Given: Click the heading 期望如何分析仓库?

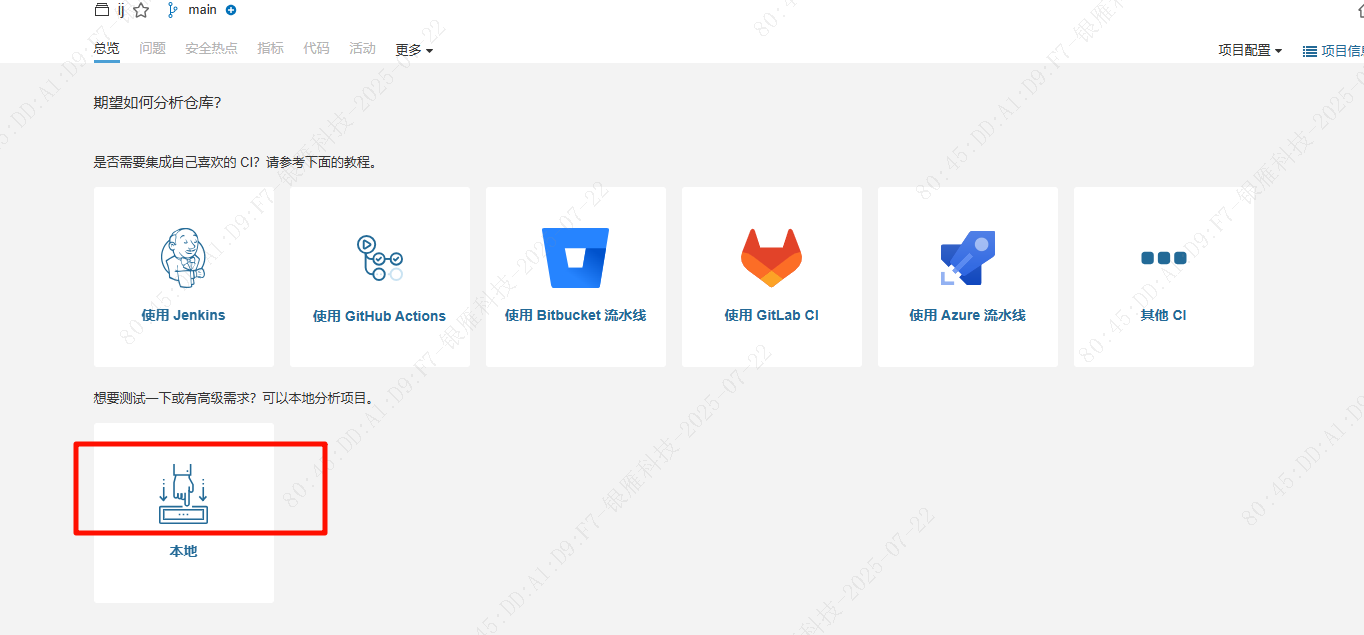Looking at the screenshot, I should 157,103.
